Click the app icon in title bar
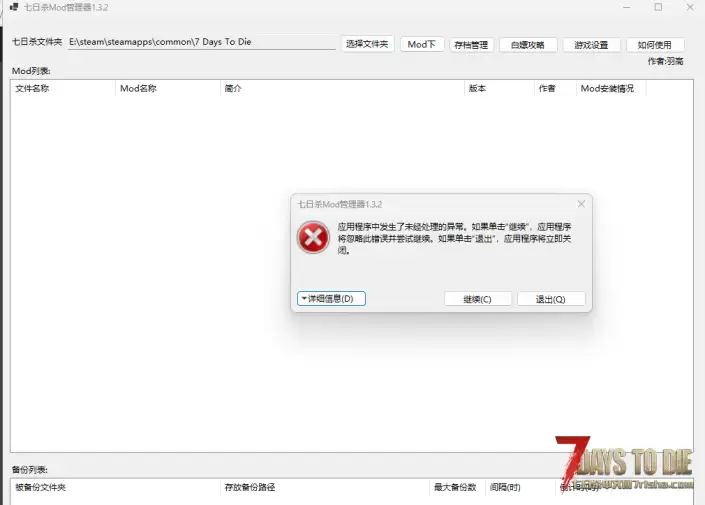Viewport: 705px width, 505px height. 13,8
